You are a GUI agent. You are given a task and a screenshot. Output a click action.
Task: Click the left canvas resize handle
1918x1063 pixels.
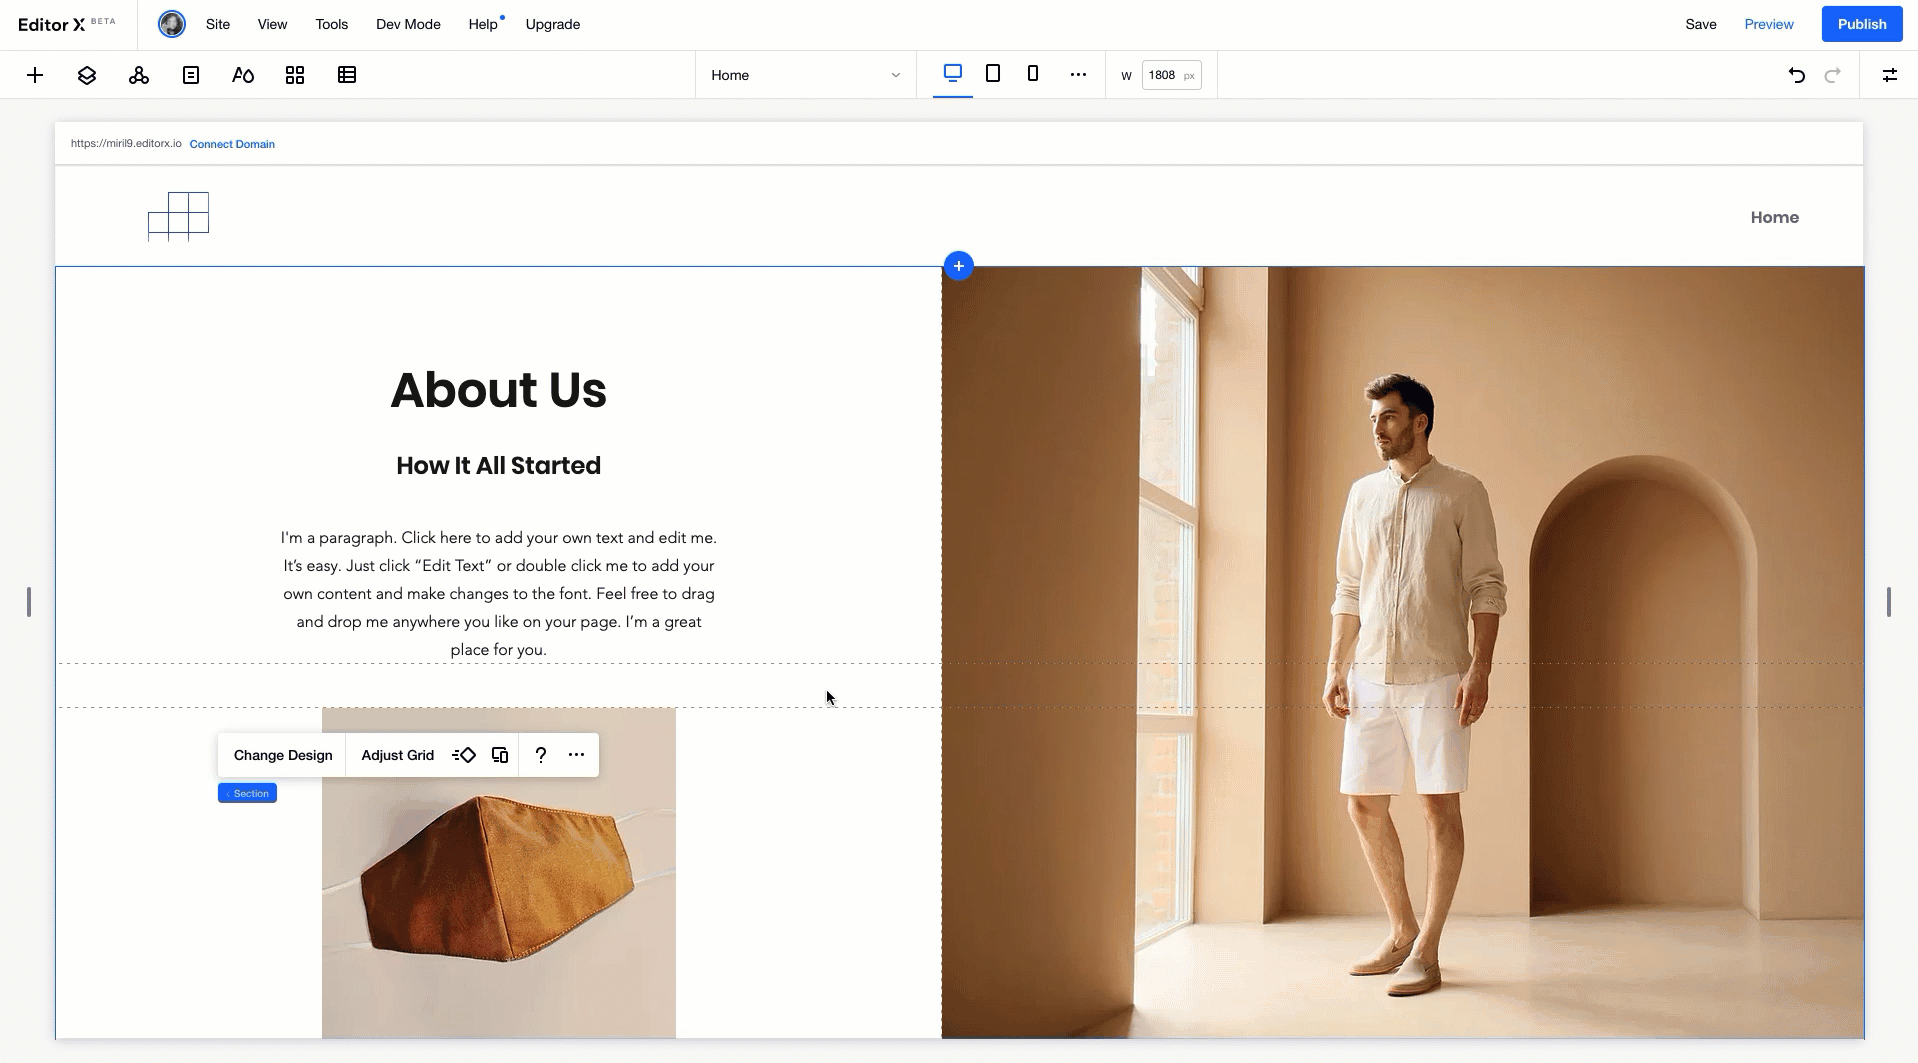pyautogui.click(x=29, y=602)
